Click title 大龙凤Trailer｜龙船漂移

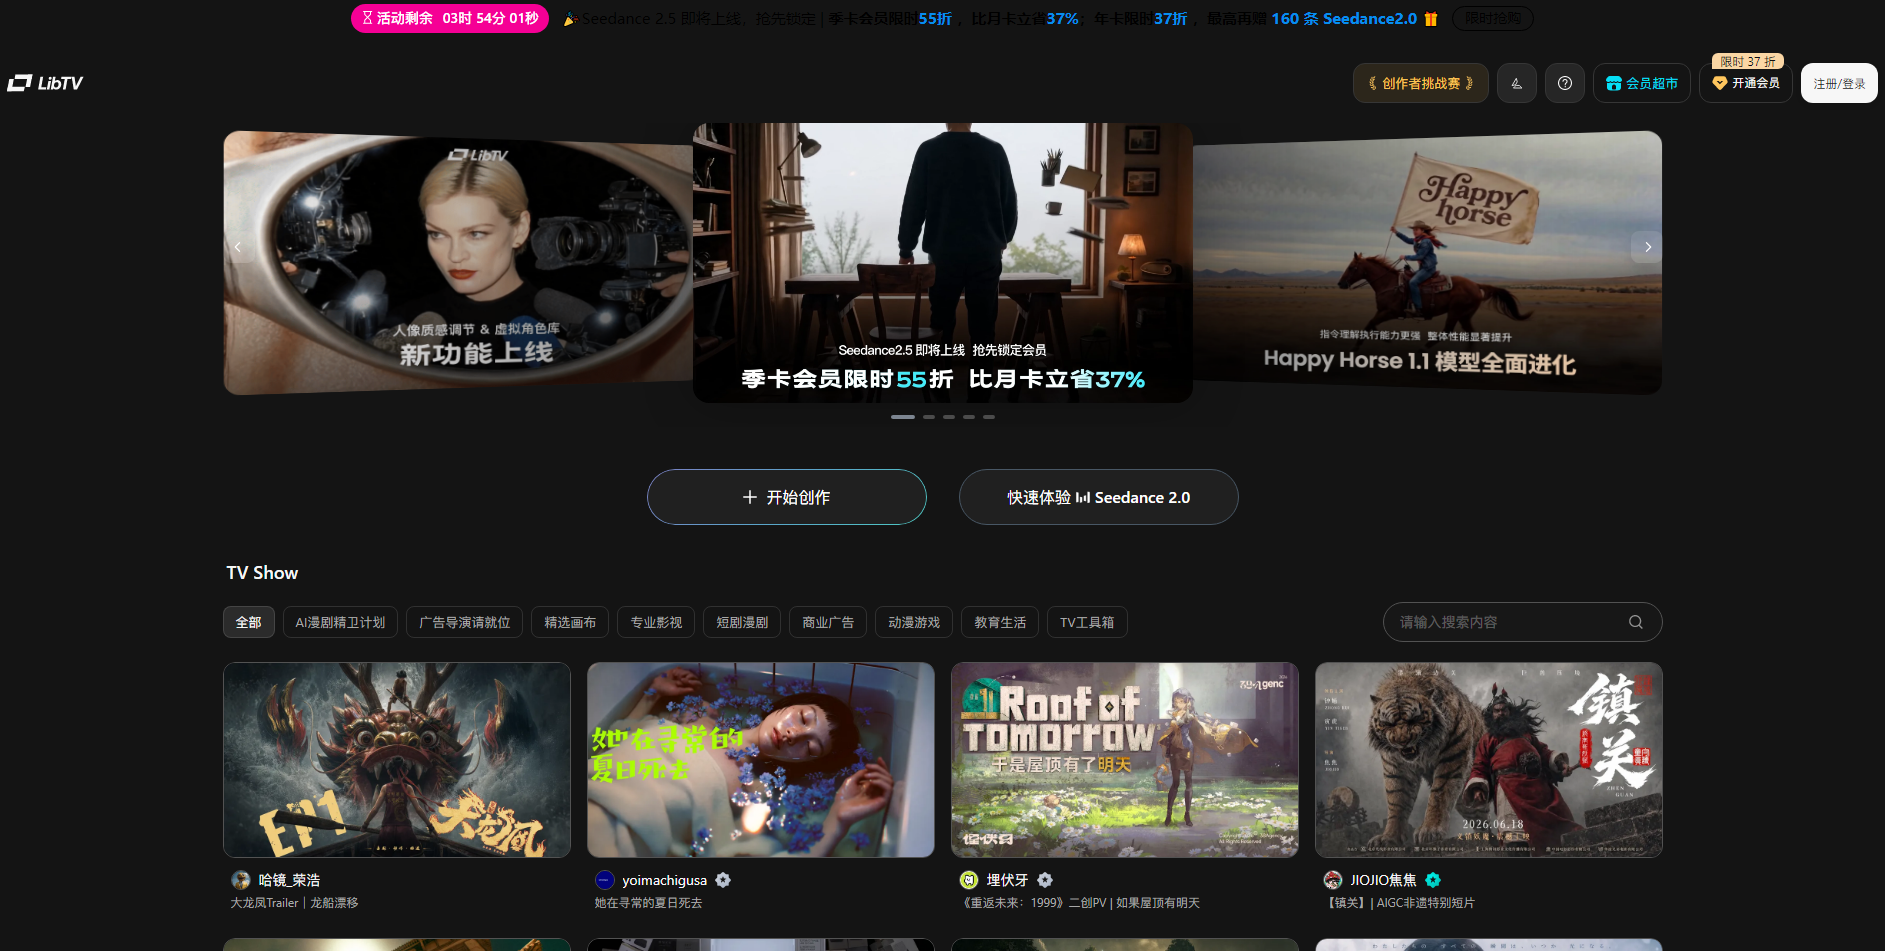point(294,903)
